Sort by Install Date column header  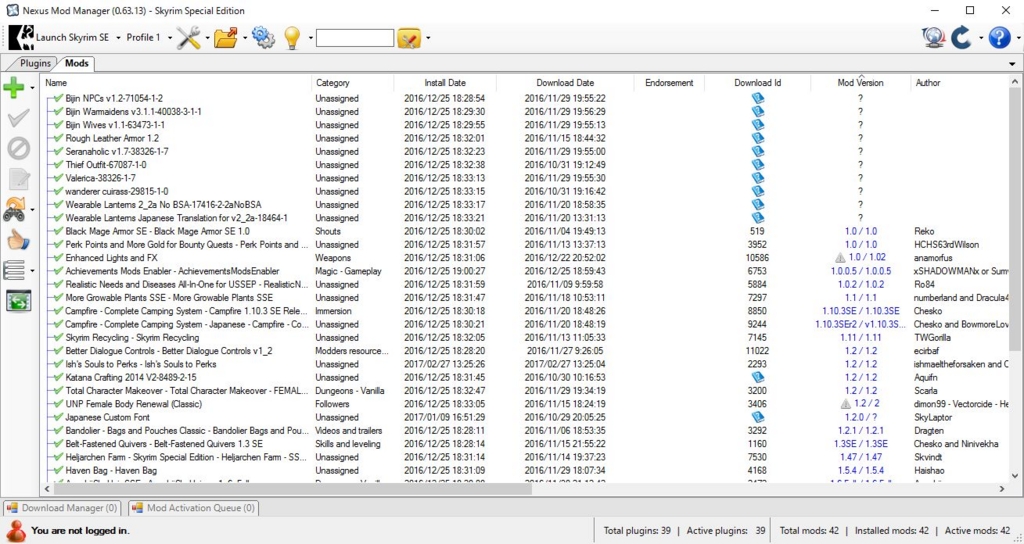(445, 83)
